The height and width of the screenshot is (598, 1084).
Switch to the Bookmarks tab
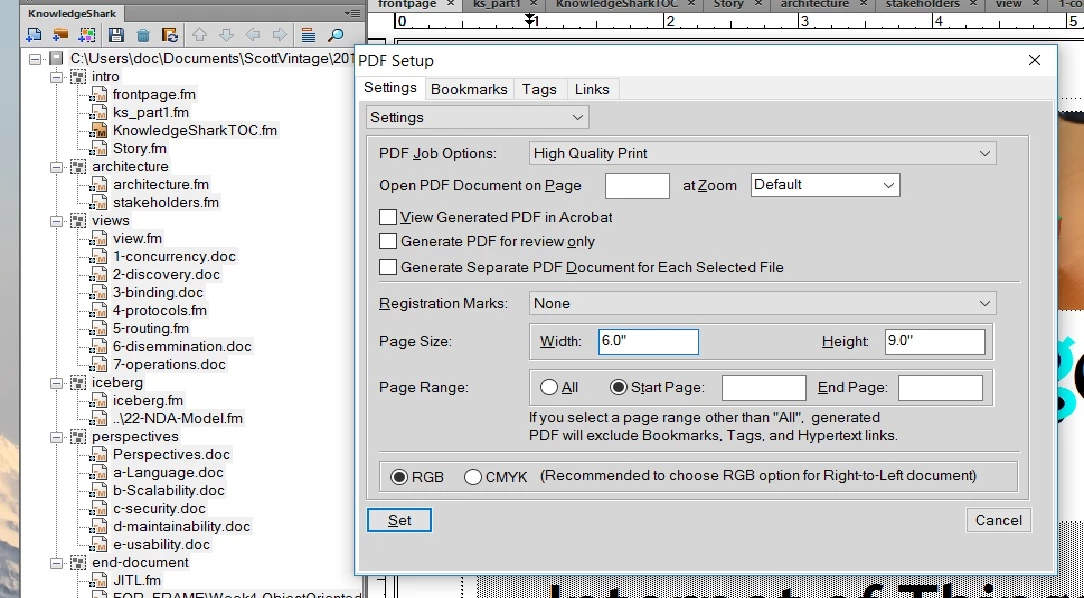tap(469, 89)
